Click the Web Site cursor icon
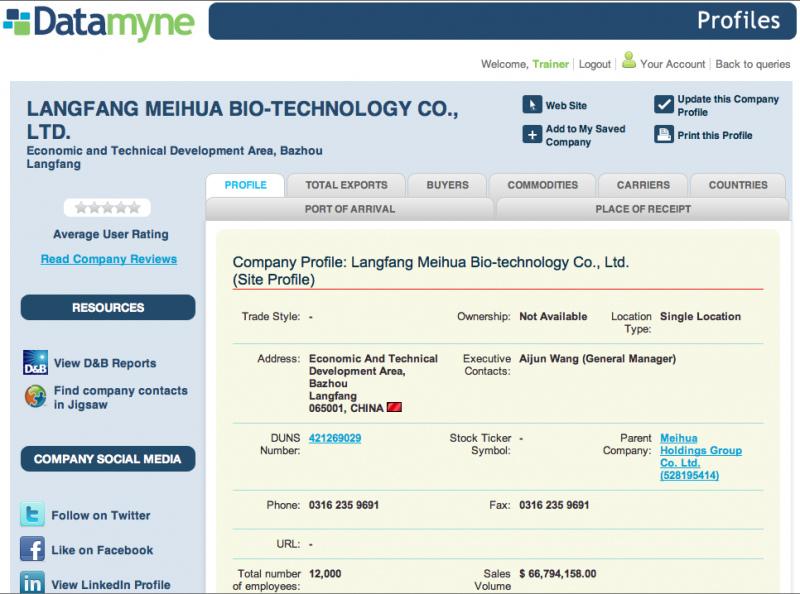 pos(532,105)
